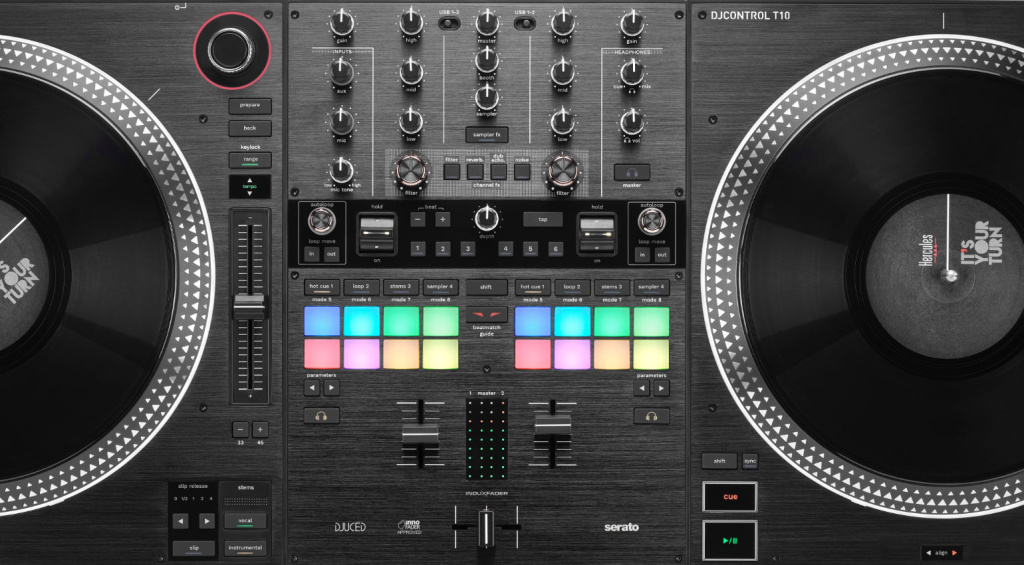
Task: Hit the right deck sync button
Action: [750, 461]
